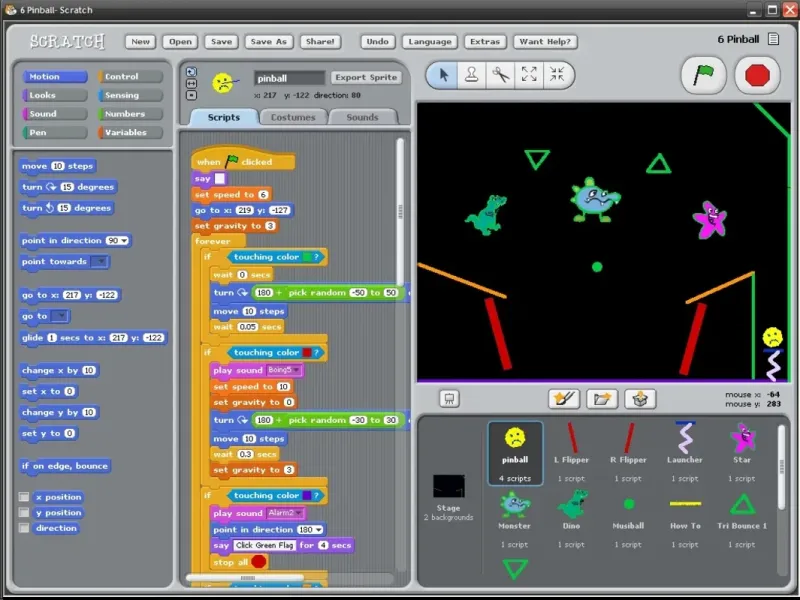Pick the blue color in touching color block
The image size is (800, 600).
[308, 495]
